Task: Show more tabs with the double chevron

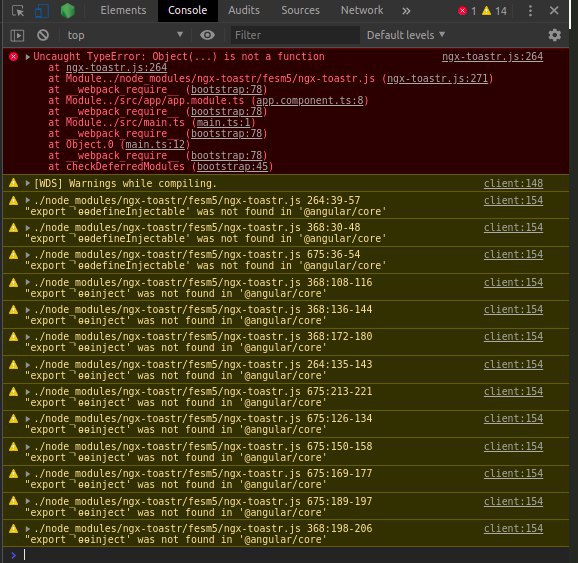Action: point(406,11)
